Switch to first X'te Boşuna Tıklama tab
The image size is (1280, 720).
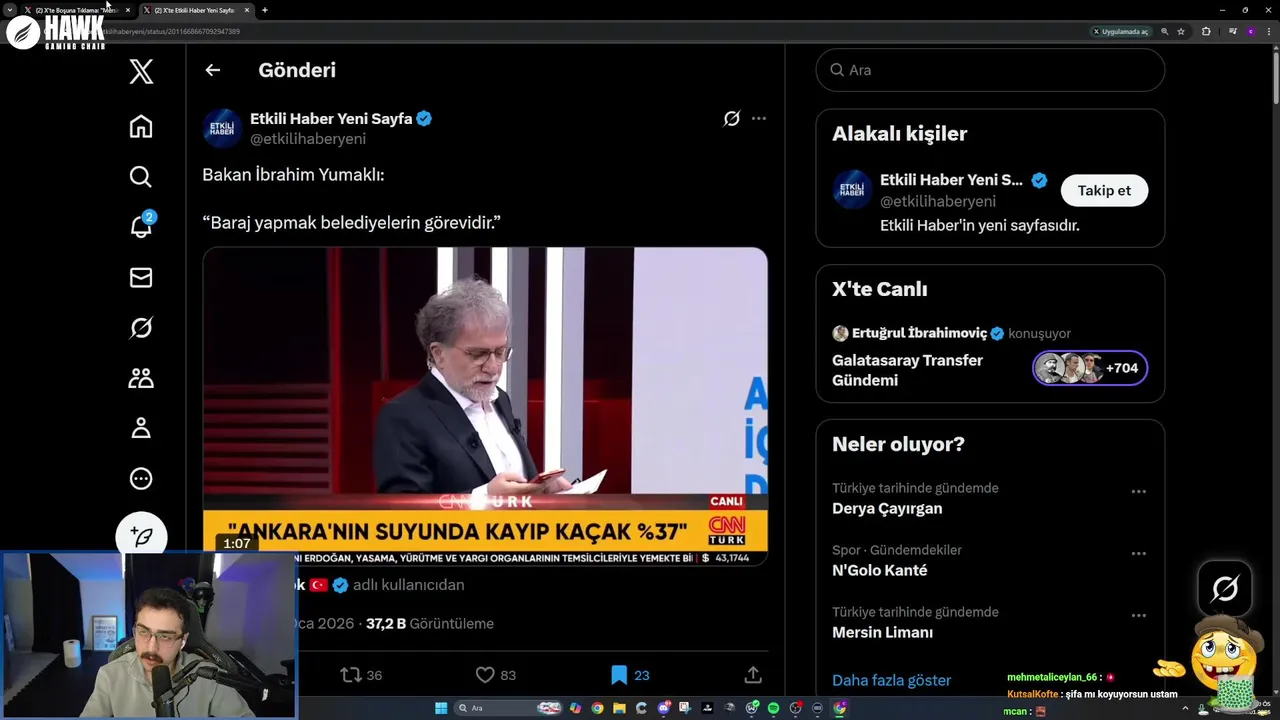[x=78, y=10]
